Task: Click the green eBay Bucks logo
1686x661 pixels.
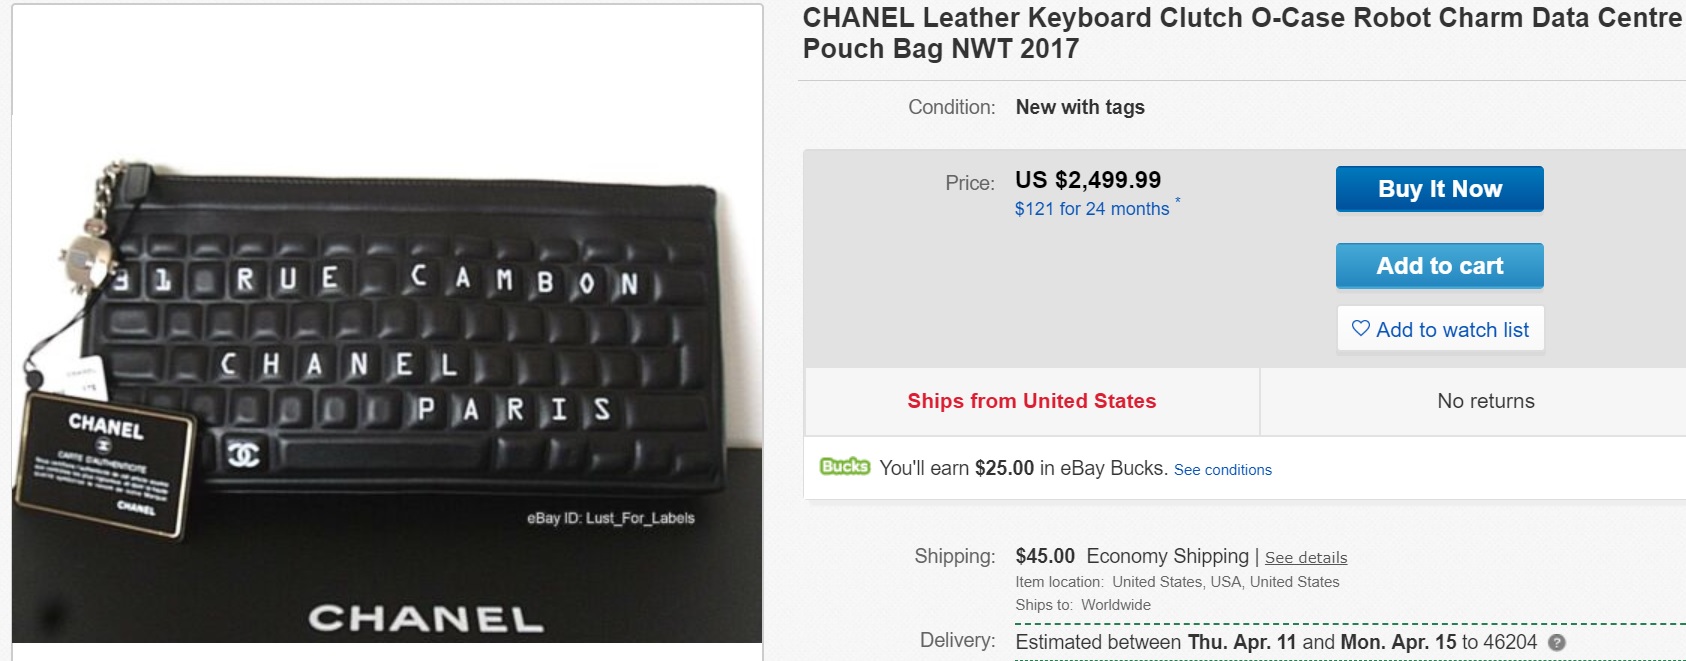Action: coord(844,467)
